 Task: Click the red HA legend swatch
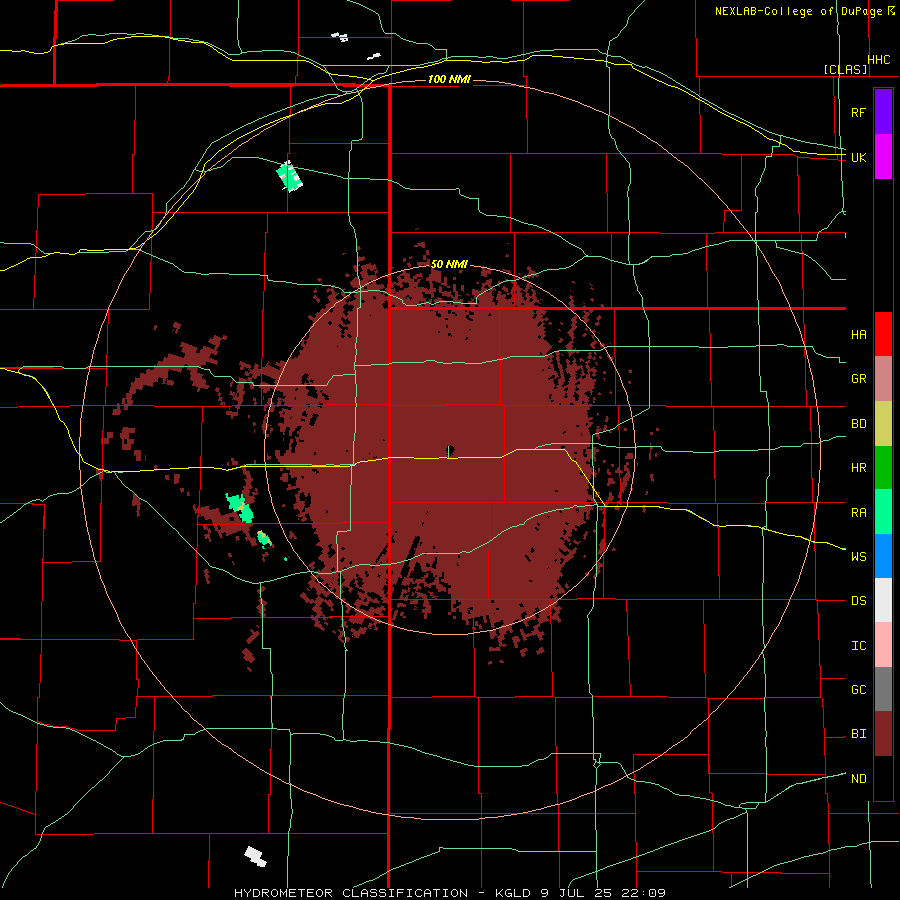883,334
